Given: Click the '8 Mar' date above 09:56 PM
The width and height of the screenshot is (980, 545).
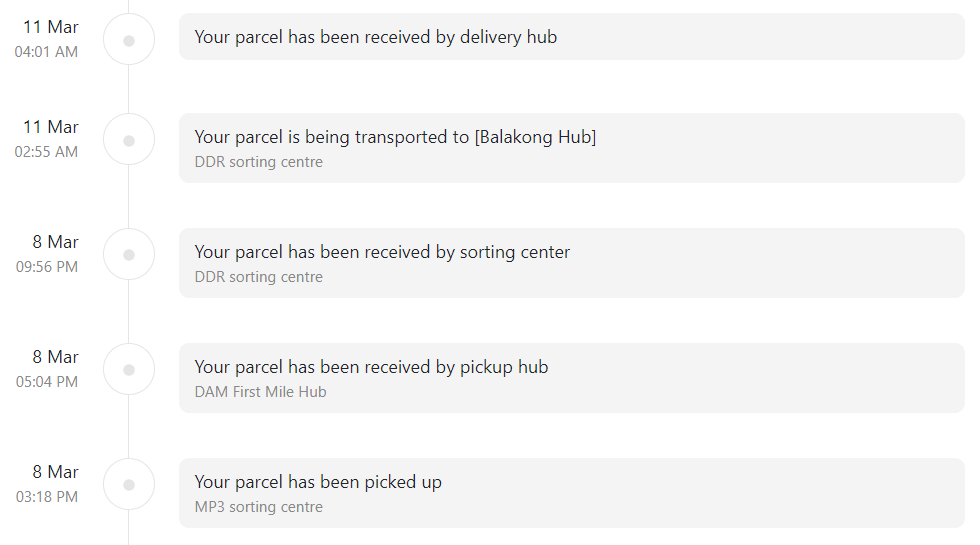Looking at the screenshot, I should 56,242.
